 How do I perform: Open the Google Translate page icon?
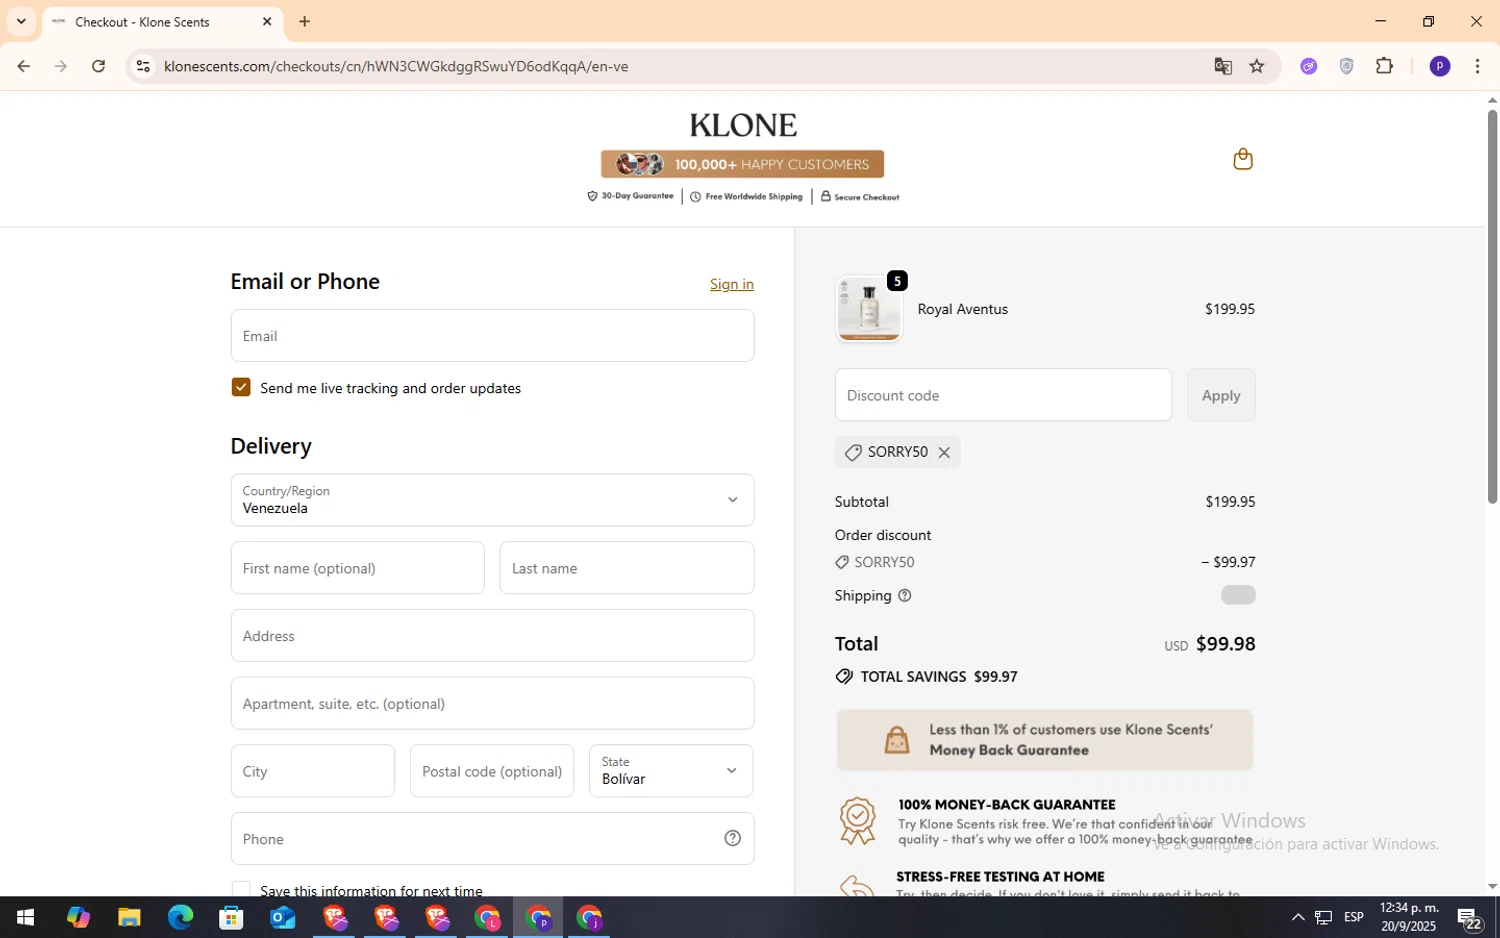(1223, 66)
